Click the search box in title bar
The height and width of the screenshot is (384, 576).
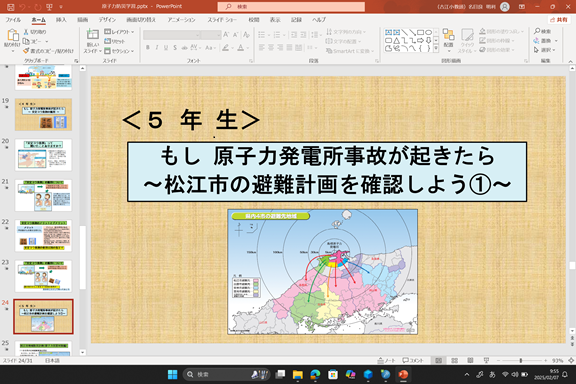(x=291, y=7)
